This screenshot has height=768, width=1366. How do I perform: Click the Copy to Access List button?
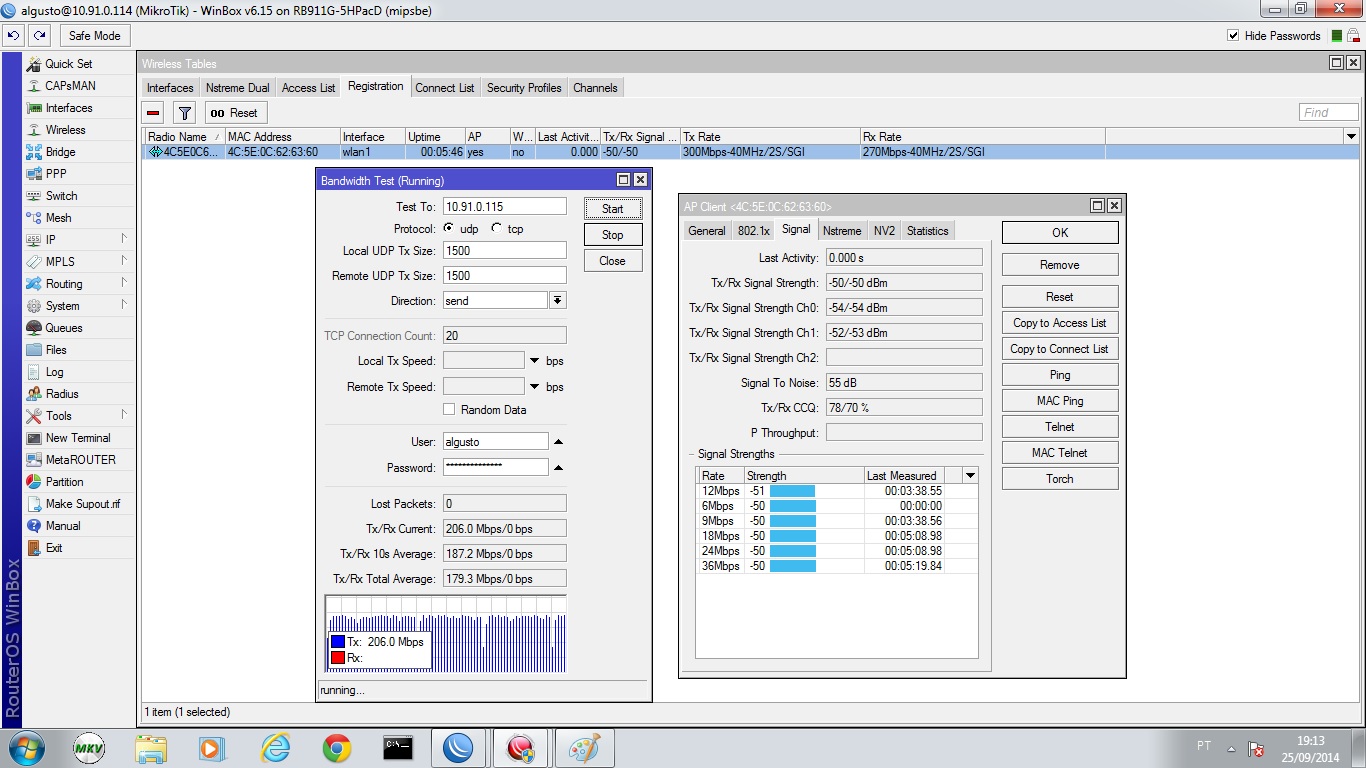point(1059,323)
